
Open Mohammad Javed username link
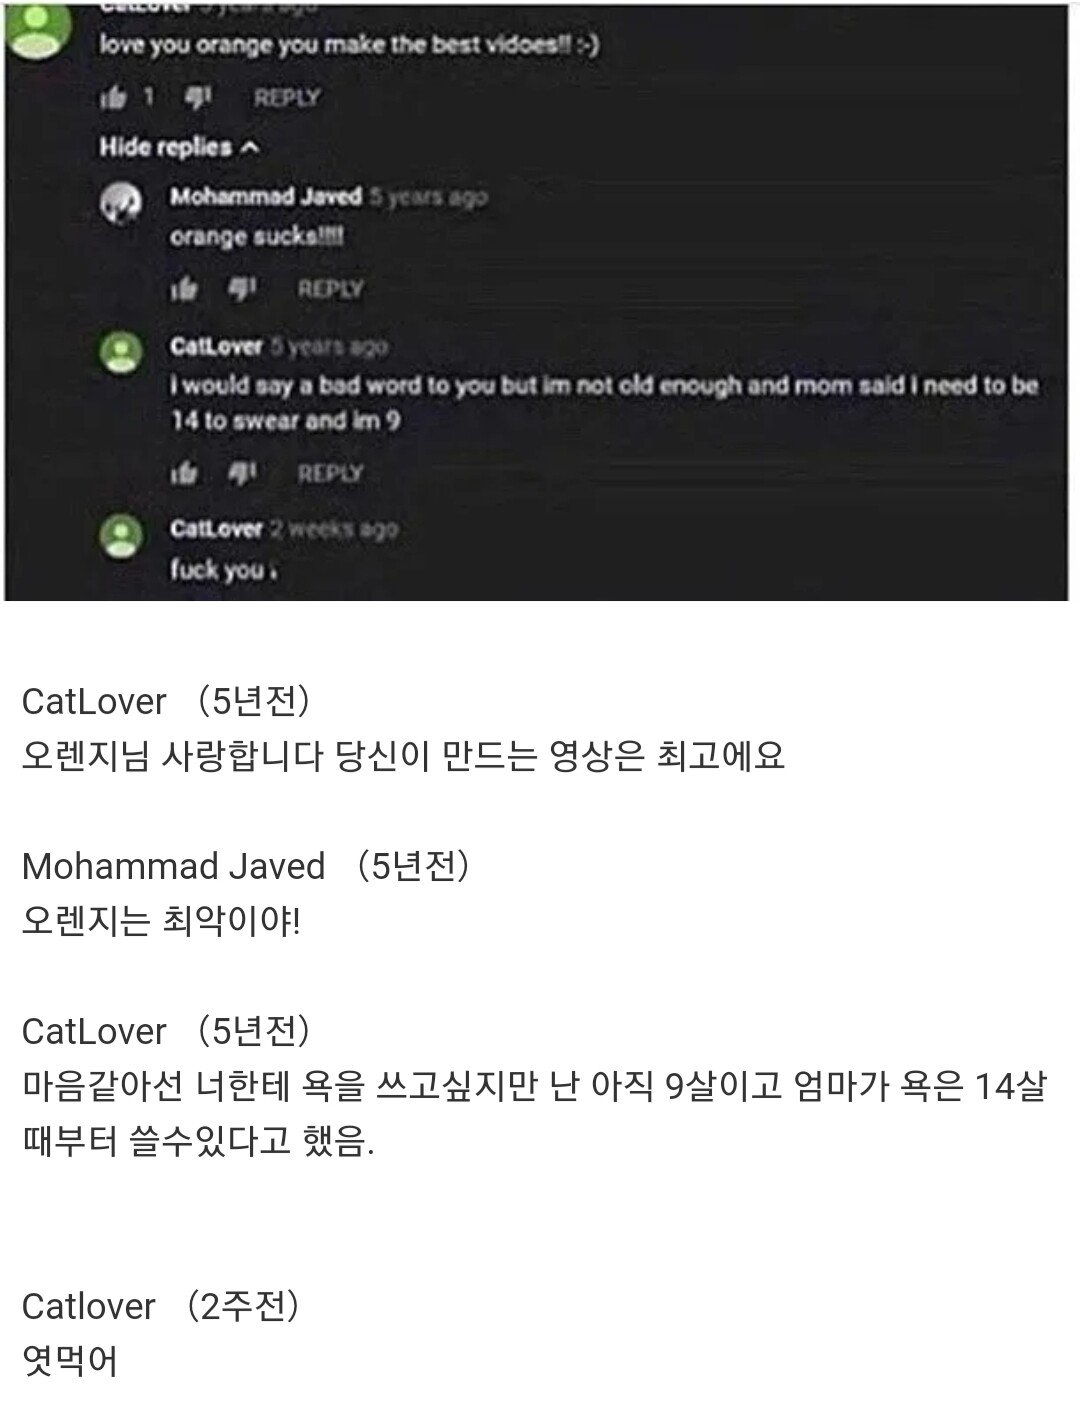265,196
